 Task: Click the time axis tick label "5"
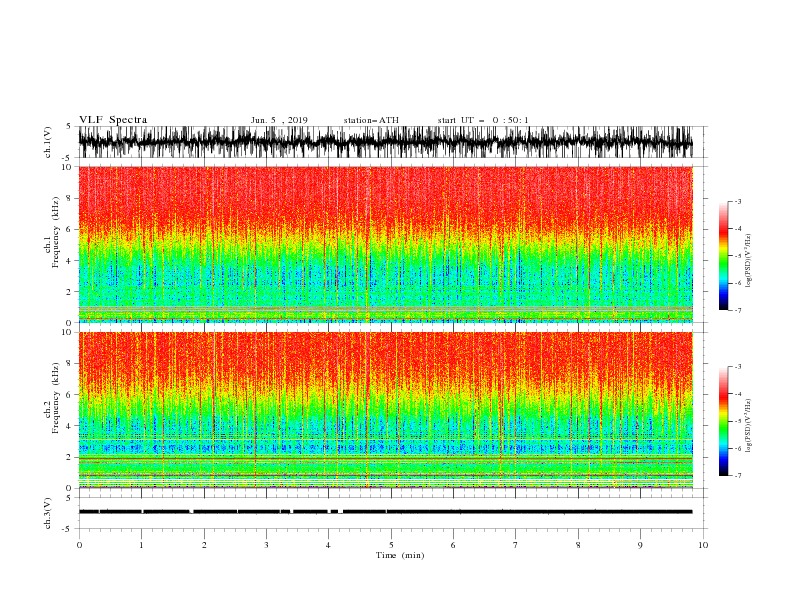391,545
